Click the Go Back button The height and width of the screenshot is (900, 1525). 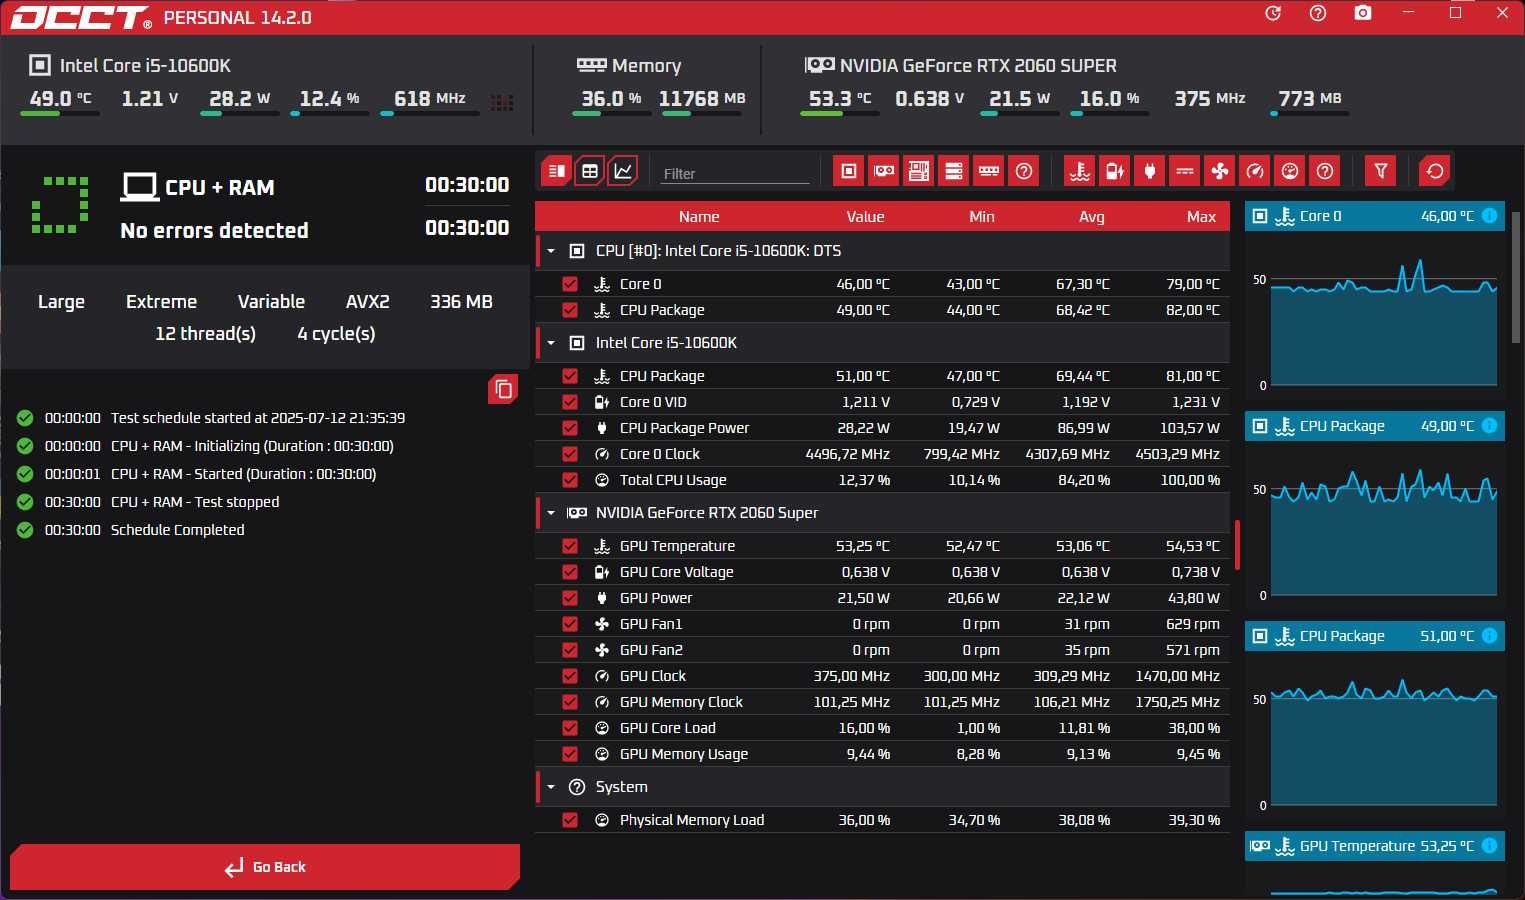pyautogui.click(x=265, y=867)
